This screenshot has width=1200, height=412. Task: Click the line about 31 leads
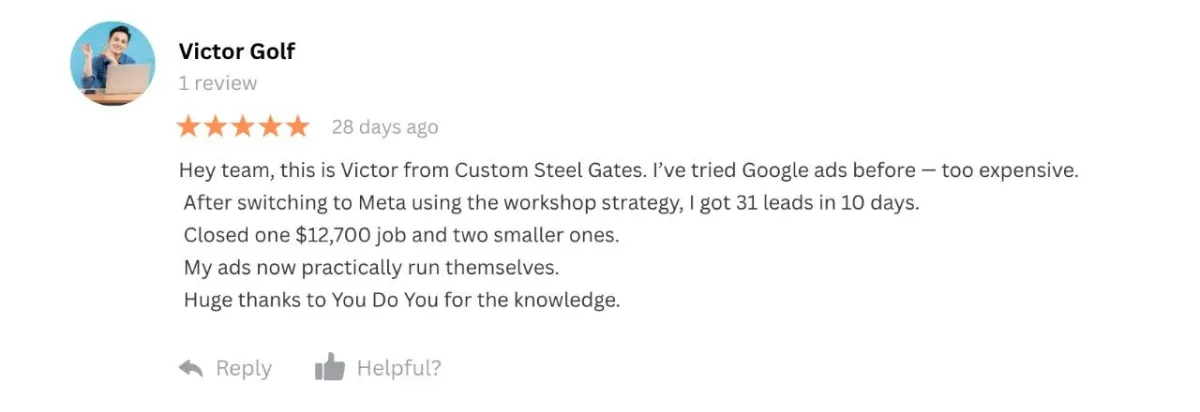click(551, 203)
